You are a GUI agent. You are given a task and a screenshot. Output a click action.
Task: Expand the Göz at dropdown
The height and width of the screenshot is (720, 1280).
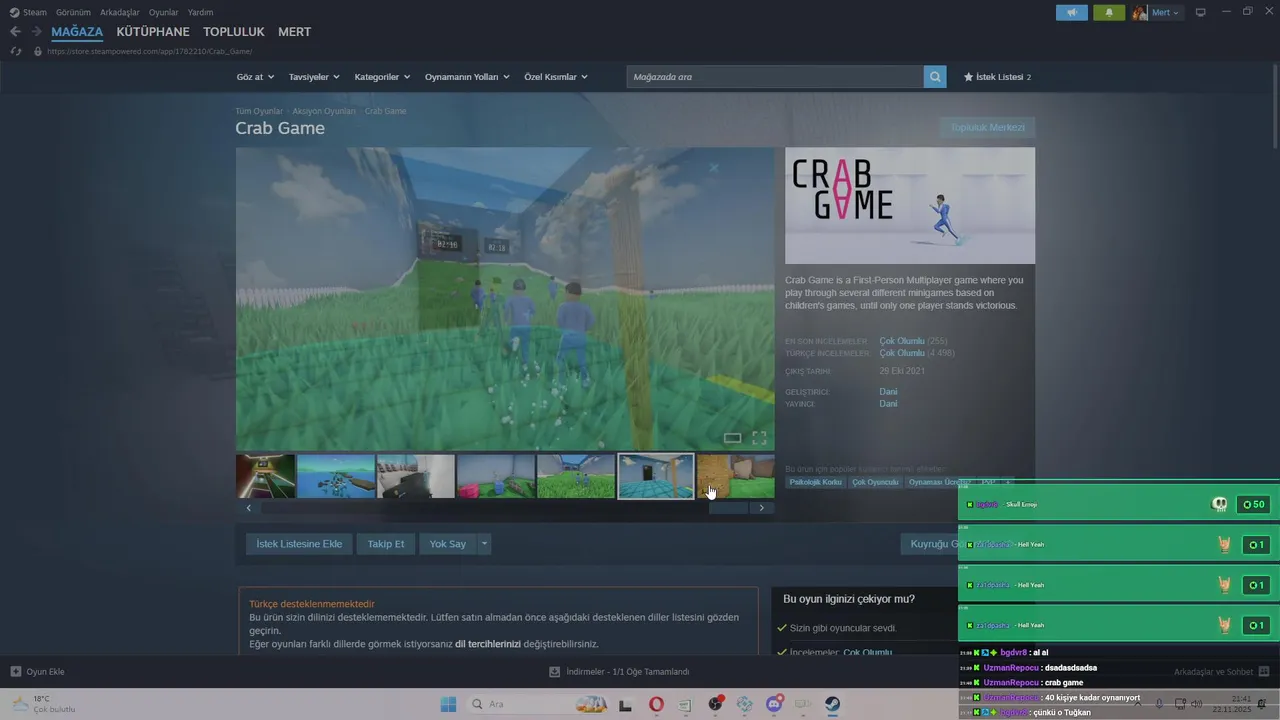pyautogui.click(x=255, y=77)
